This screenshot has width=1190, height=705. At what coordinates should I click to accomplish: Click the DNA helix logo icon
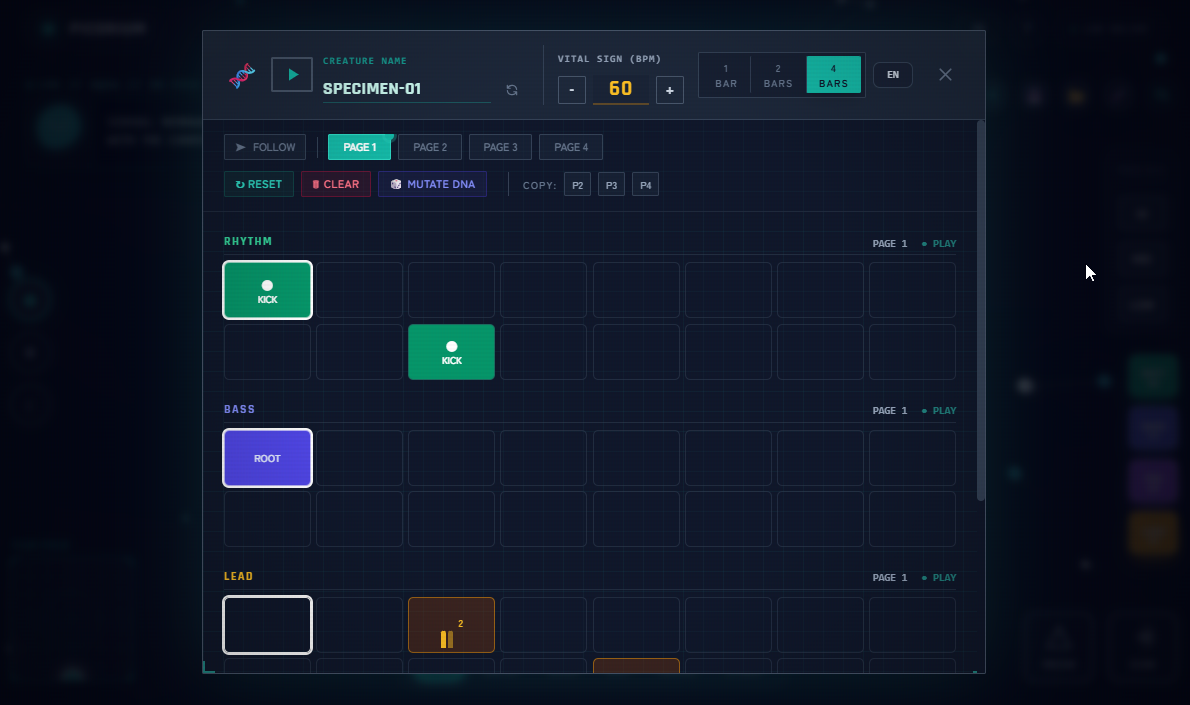[242, 75]
